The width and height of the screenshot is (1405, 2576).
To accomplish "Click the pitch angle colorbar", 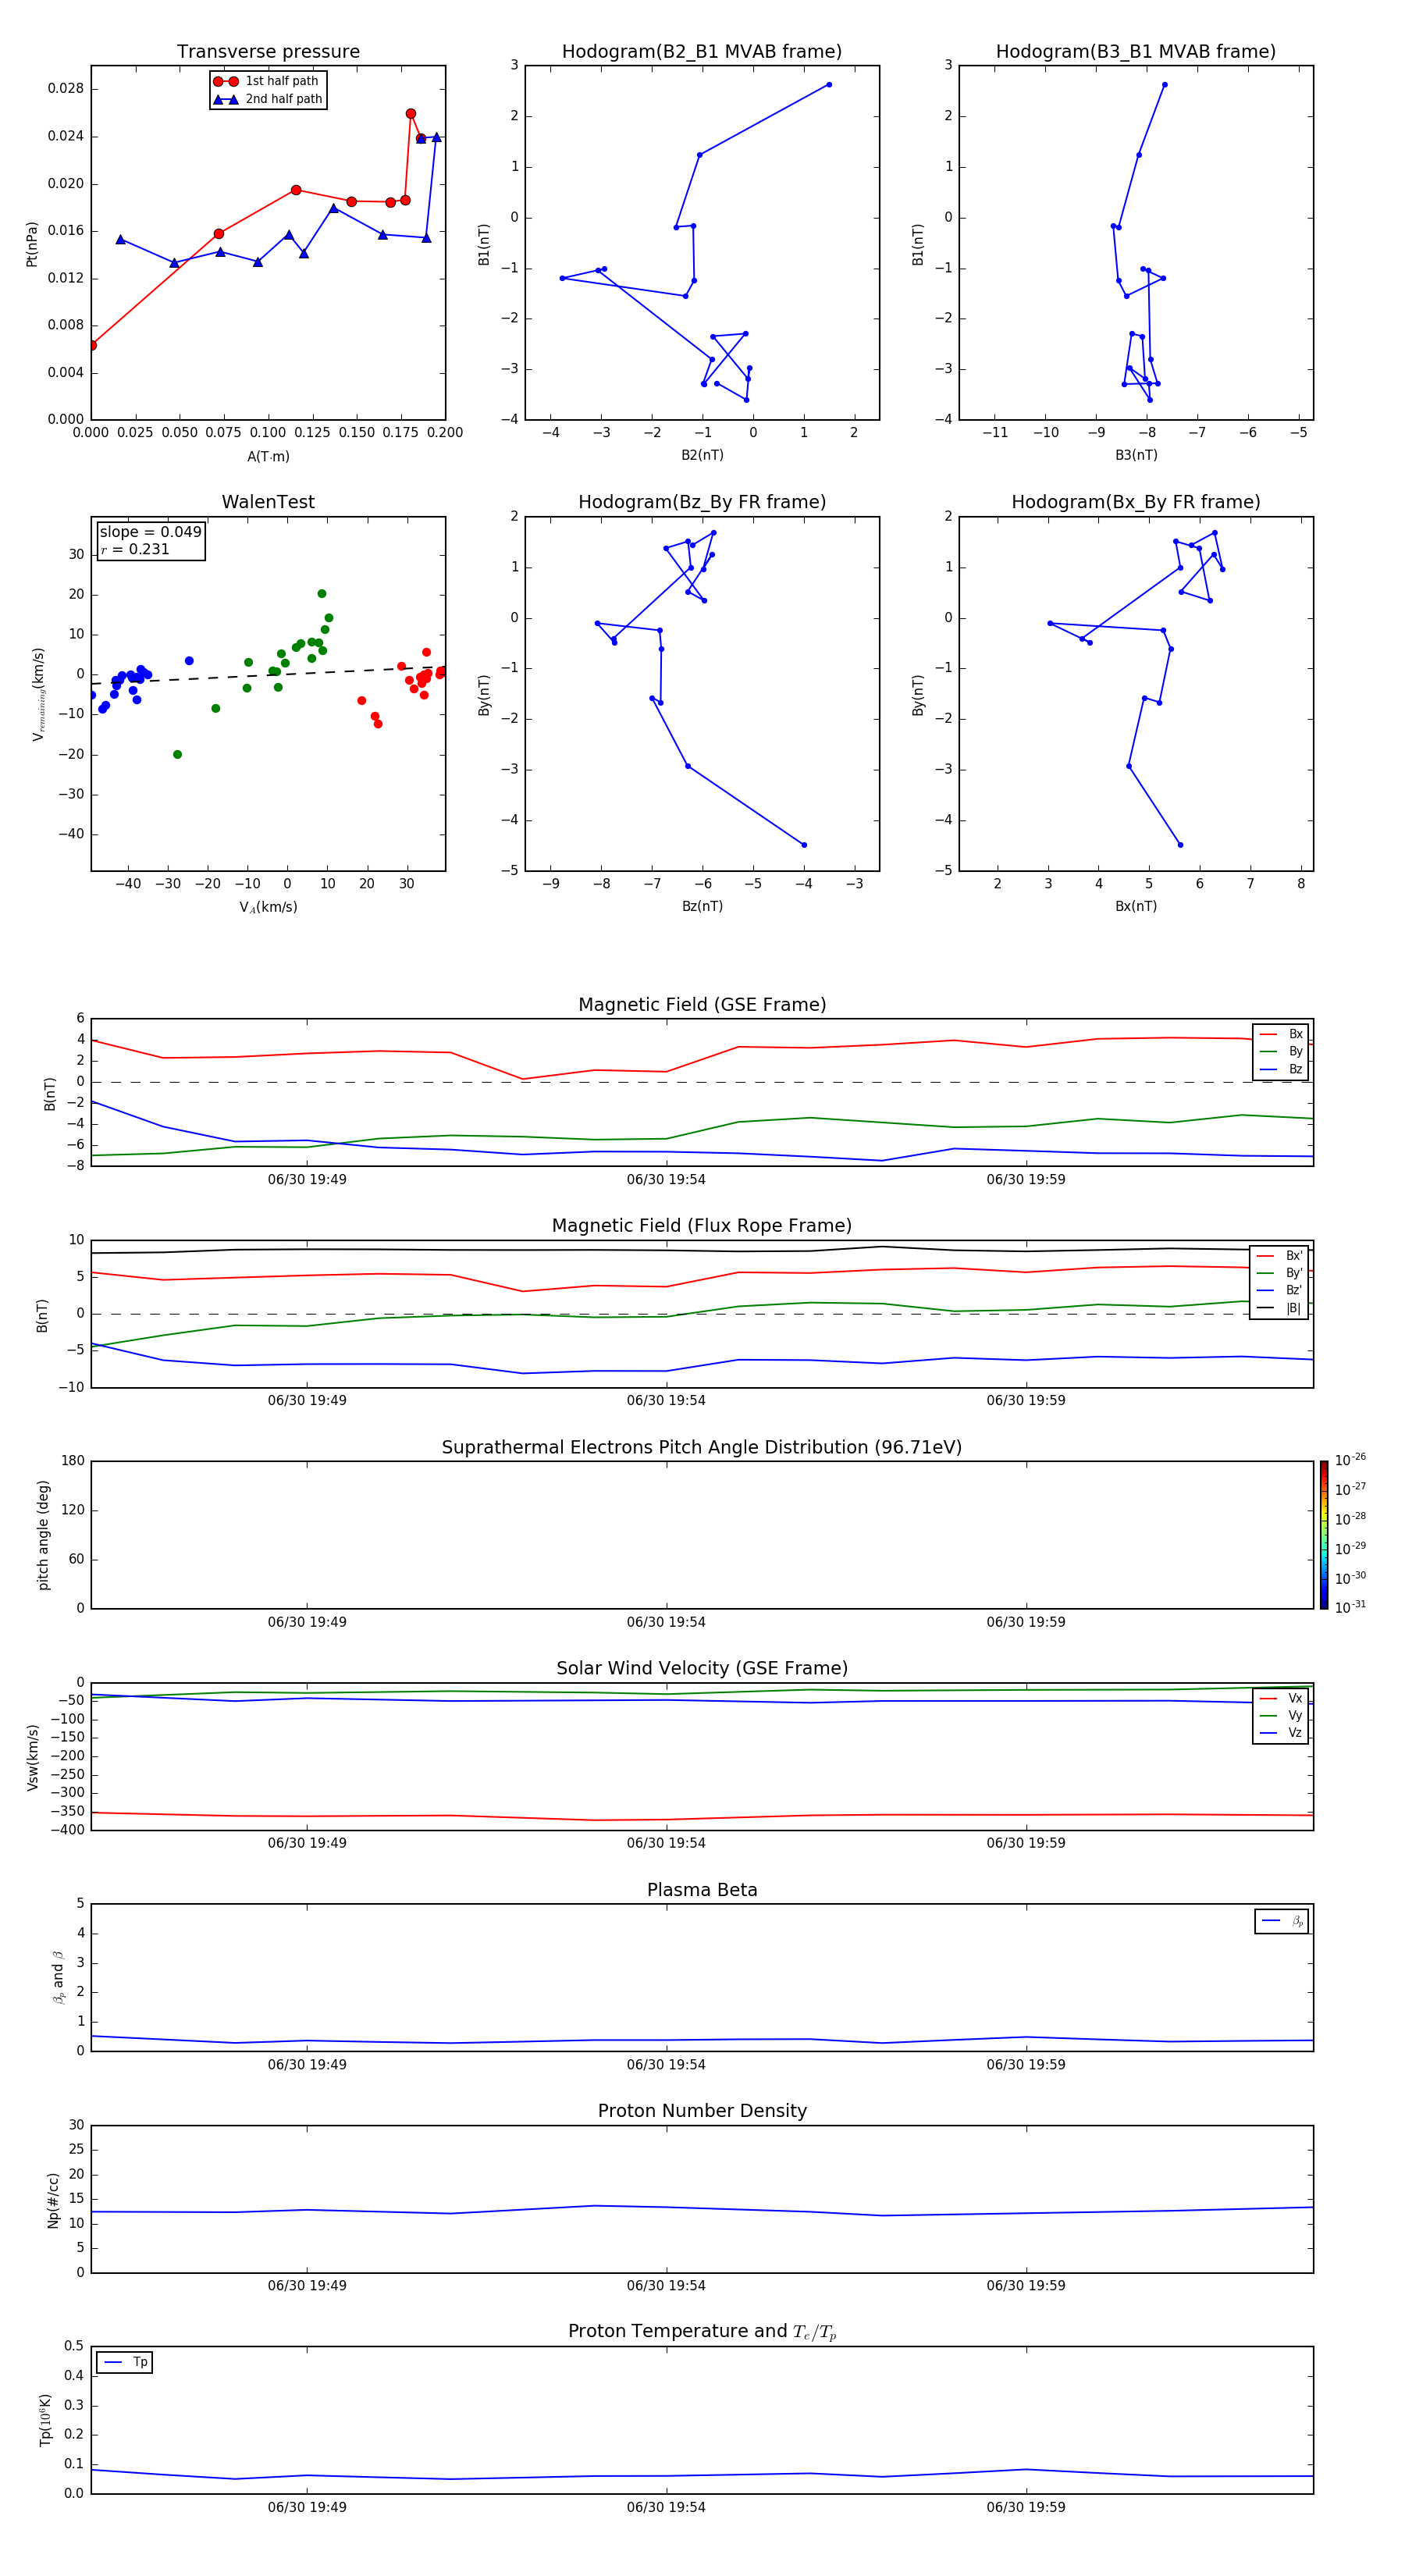I will pyautogui.click(x=1324, y=1535).
